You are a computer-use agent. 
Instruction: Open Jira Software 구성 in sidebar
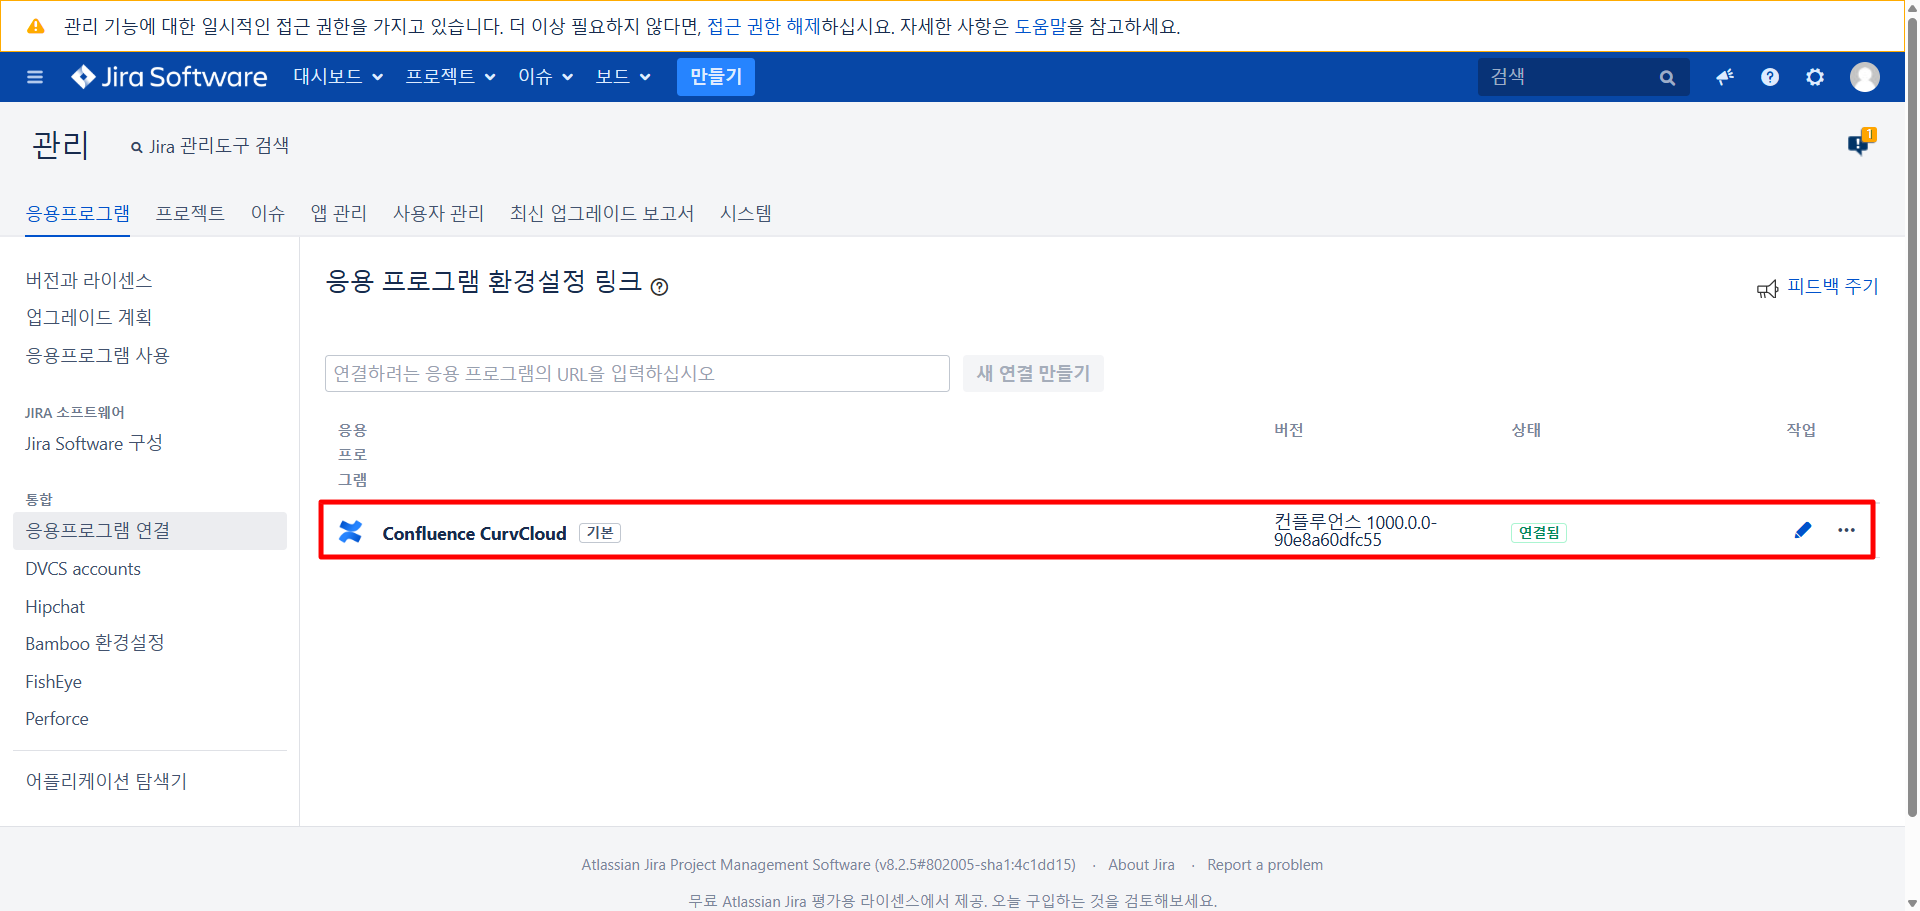tap(94, 443)
